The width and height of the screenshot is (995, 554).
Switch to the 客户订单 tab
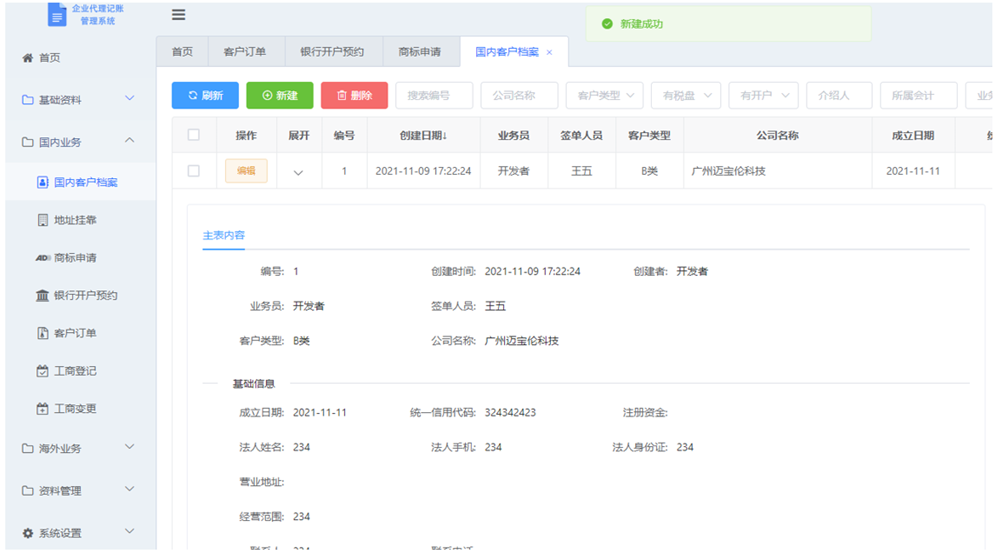click(x=245, y=52)
